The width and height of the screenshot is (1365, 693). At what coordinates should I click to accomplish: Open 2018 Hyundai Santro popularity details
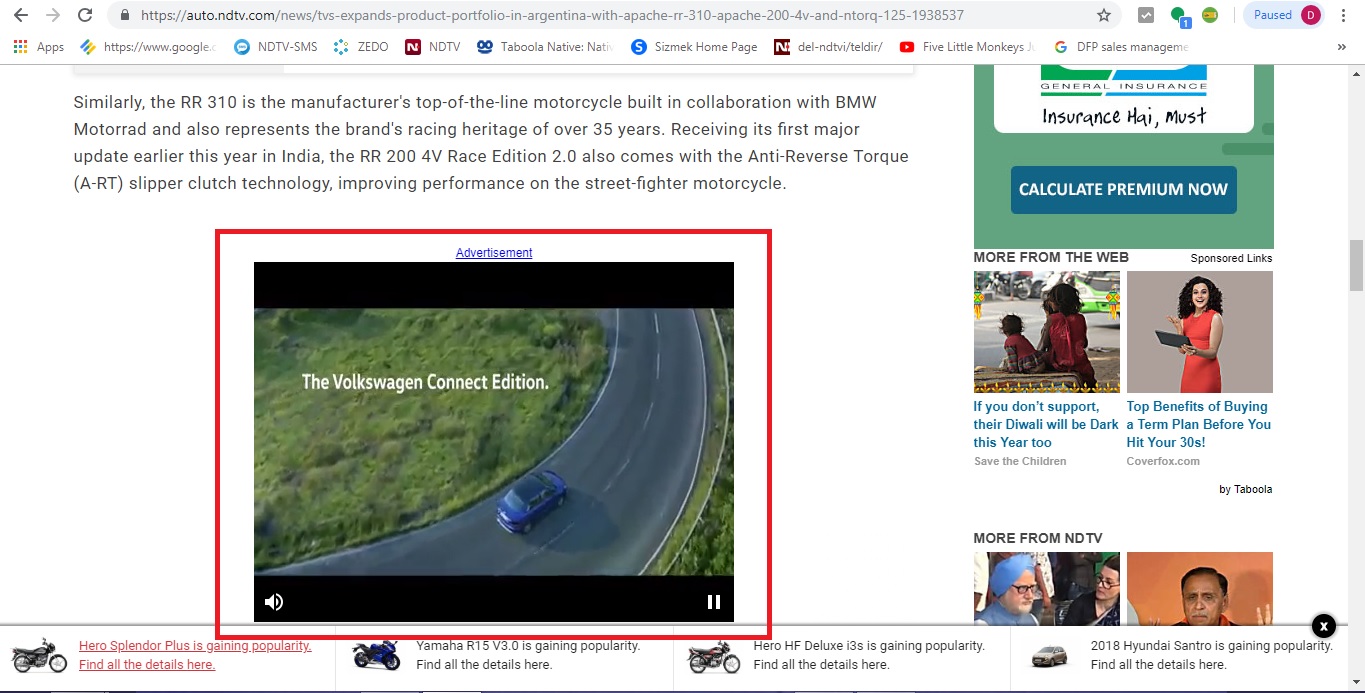[x=1212, y=655]
